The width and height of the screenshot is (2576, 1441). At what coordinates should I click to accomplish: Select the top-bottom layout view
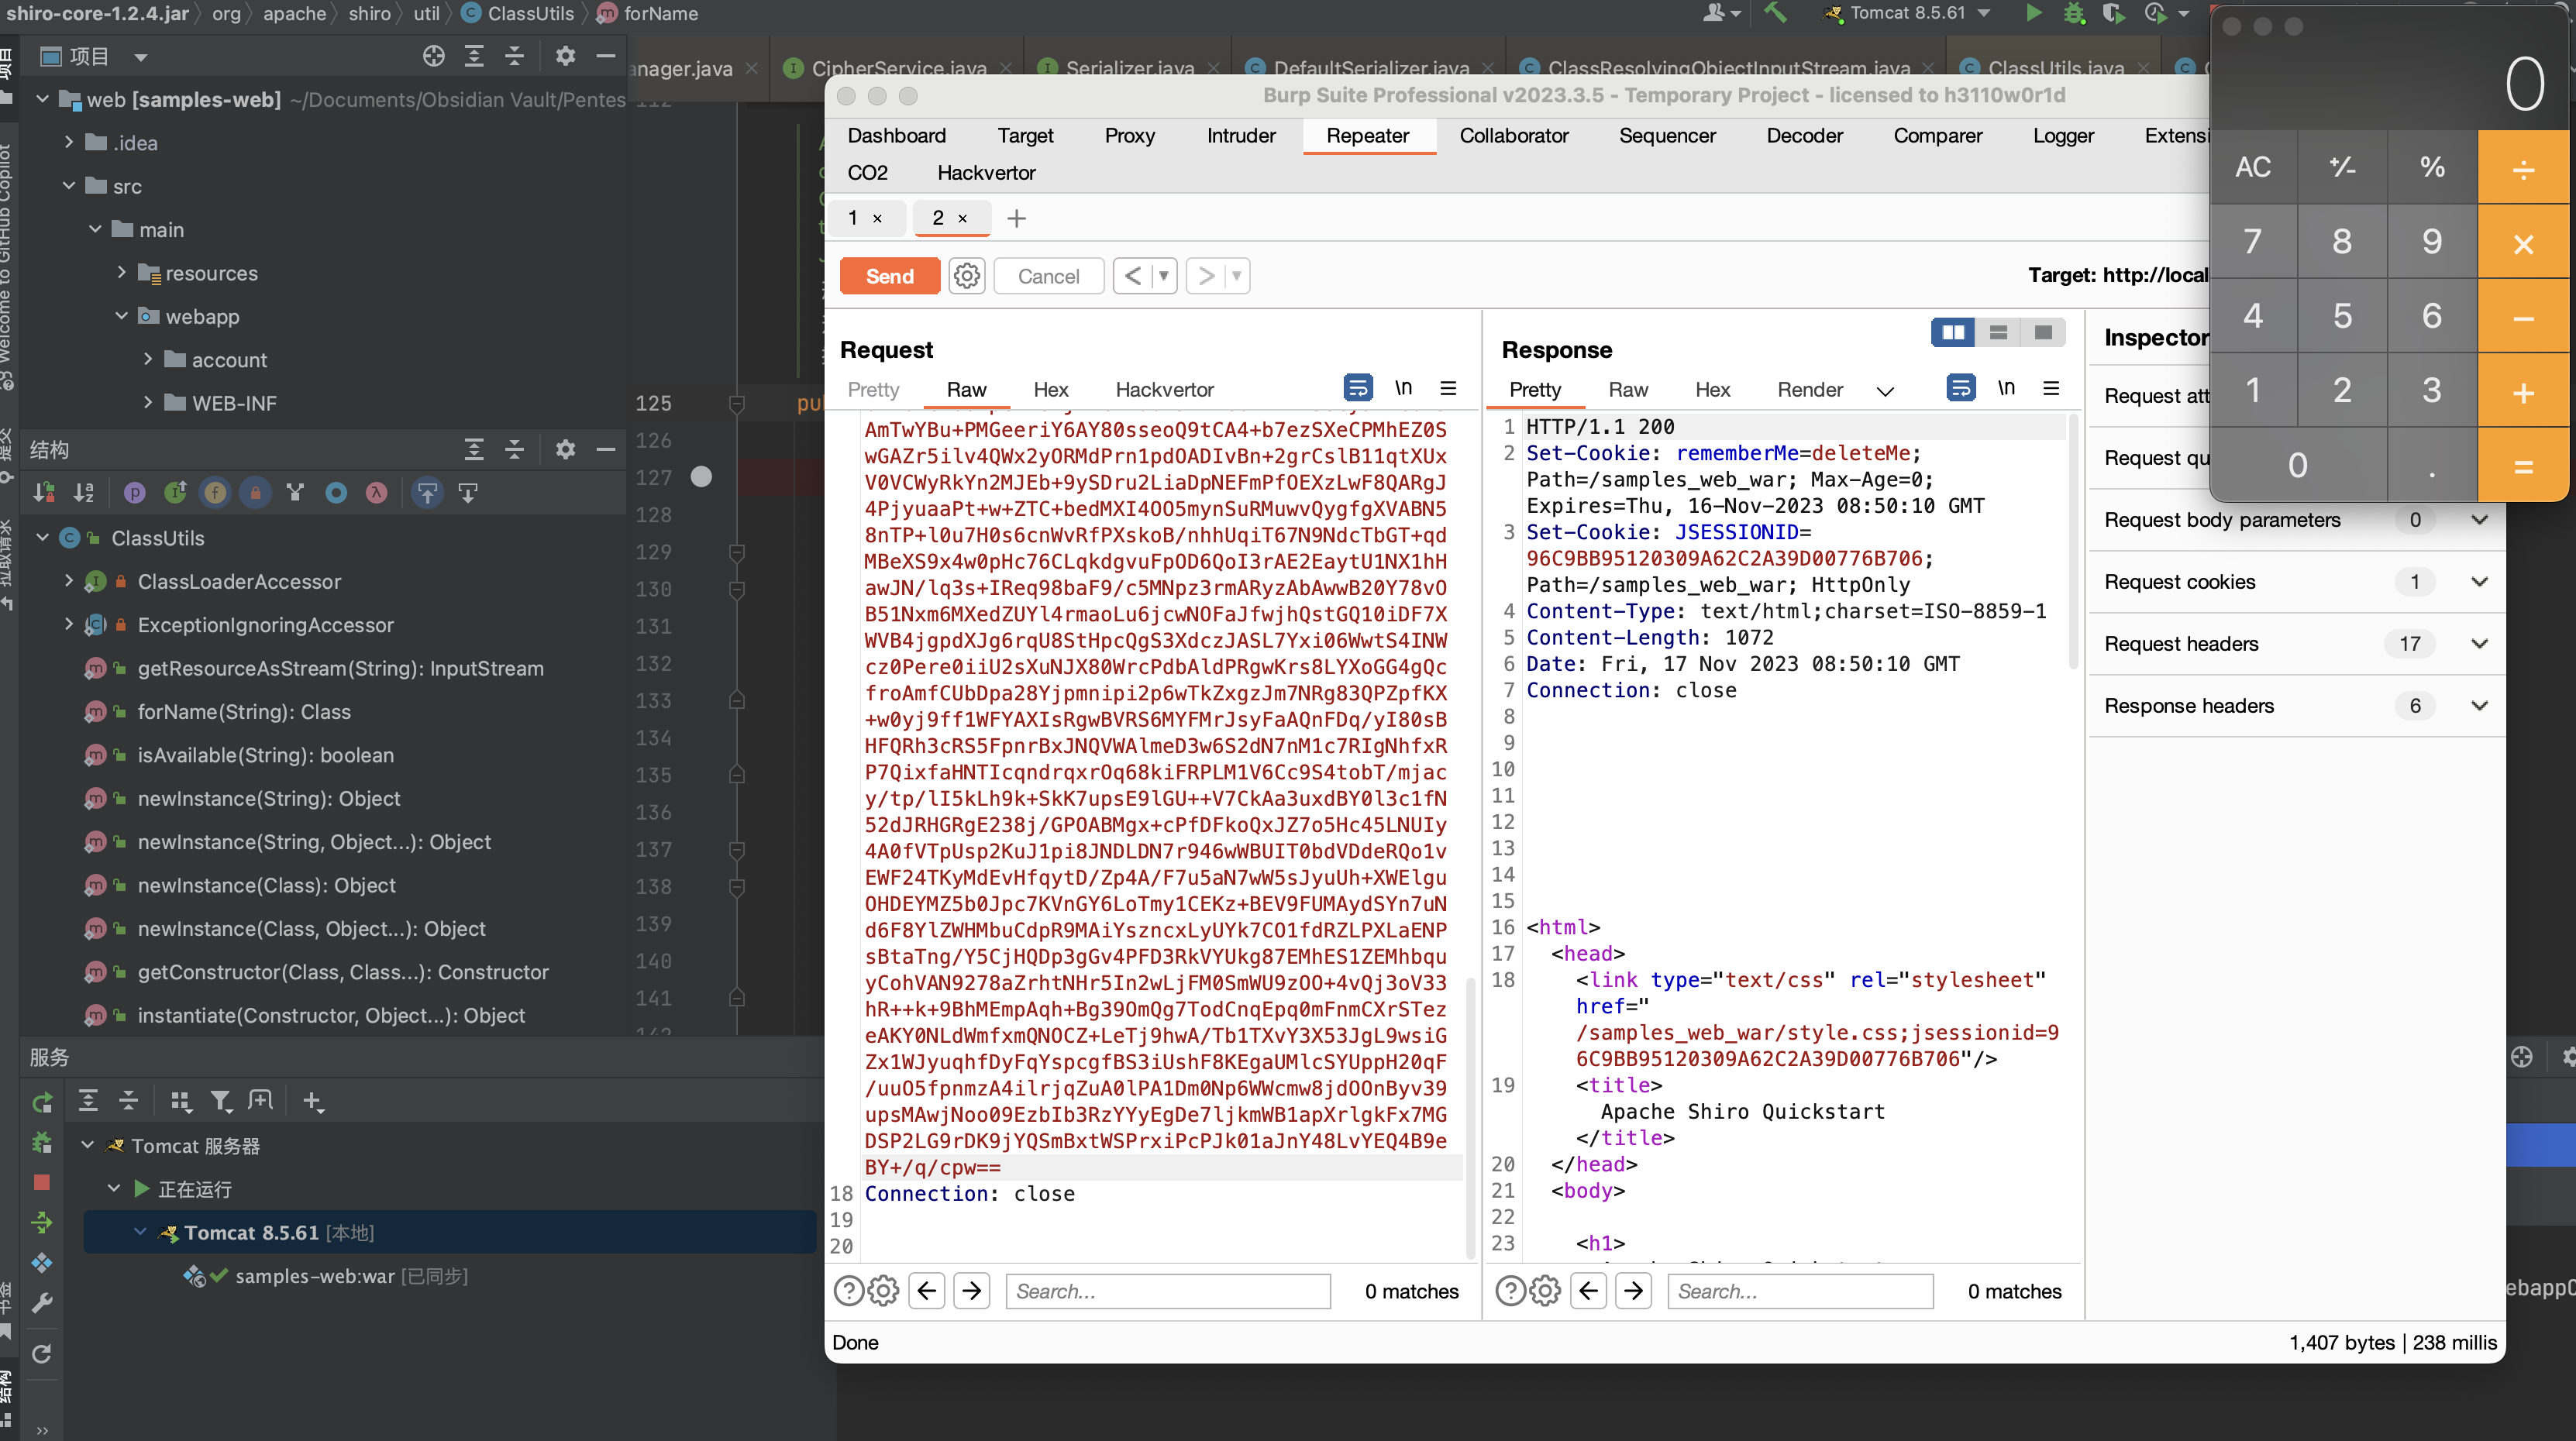(1998, 332)
